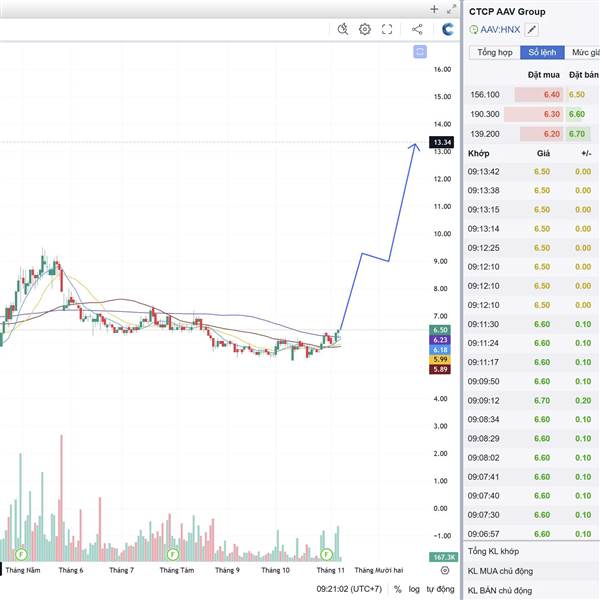The height and width of the screenshot is (600, 600).
Task: Switch to the Tổng hợp tab
Action: (x=495, y=52)
